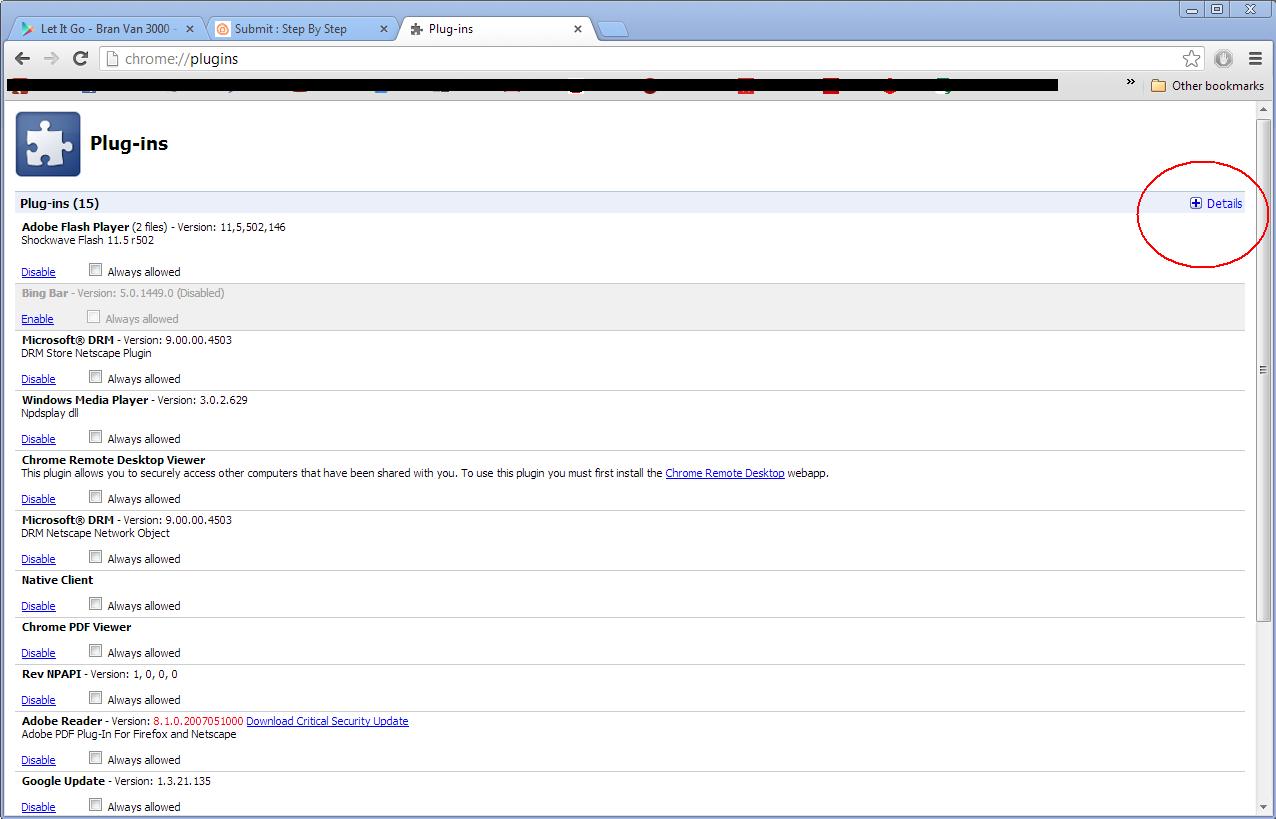Disable the Adobe Reader plug-in
Viewport: 1276px width, 819px height.
38,760
